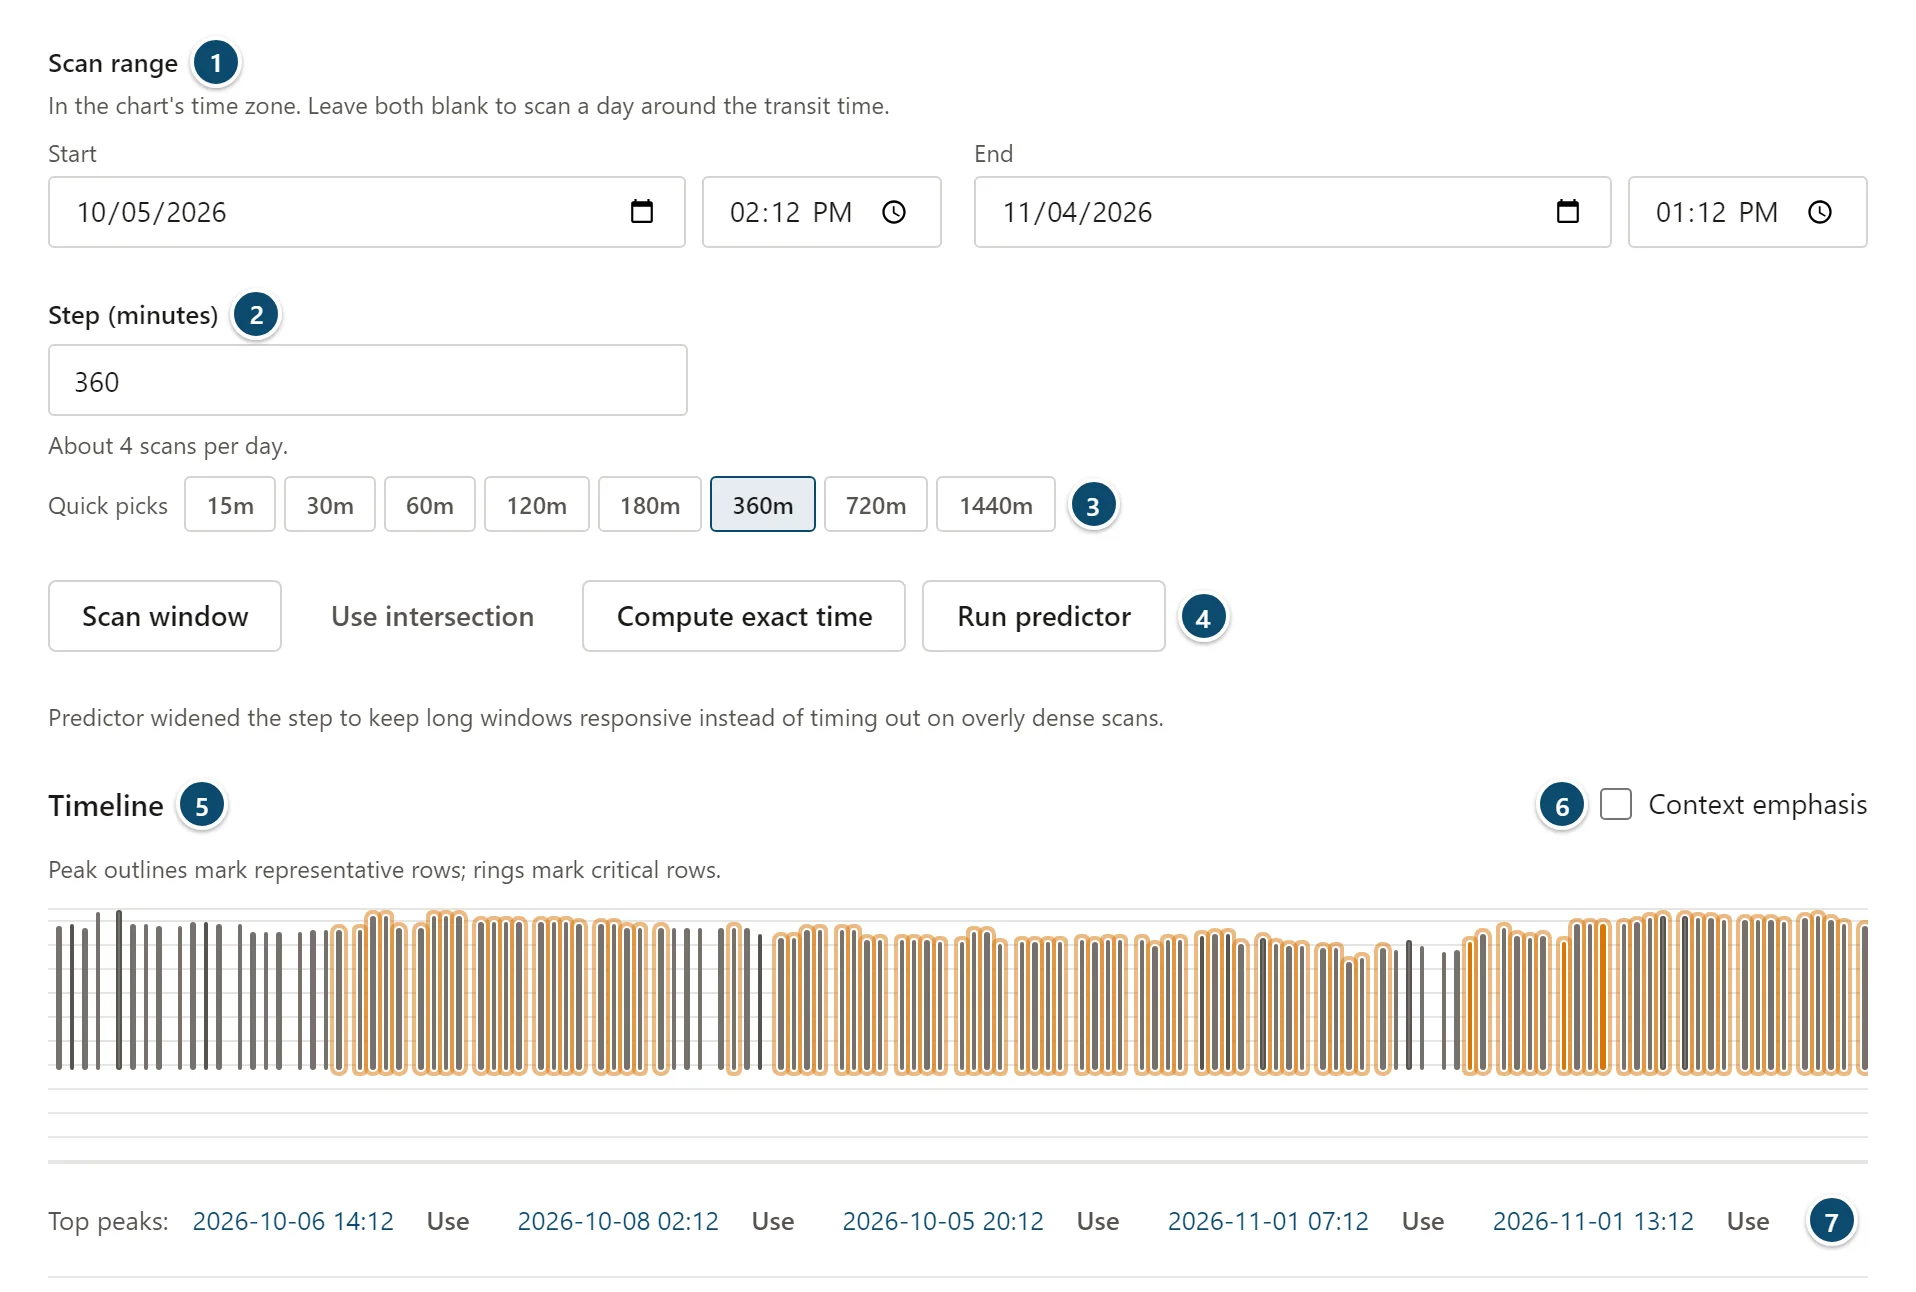The height and width of the screenshot is (1292, 1916).
Task: Click Use next to 2026-10-08 02:12
Action: (x=773, y=1221)
